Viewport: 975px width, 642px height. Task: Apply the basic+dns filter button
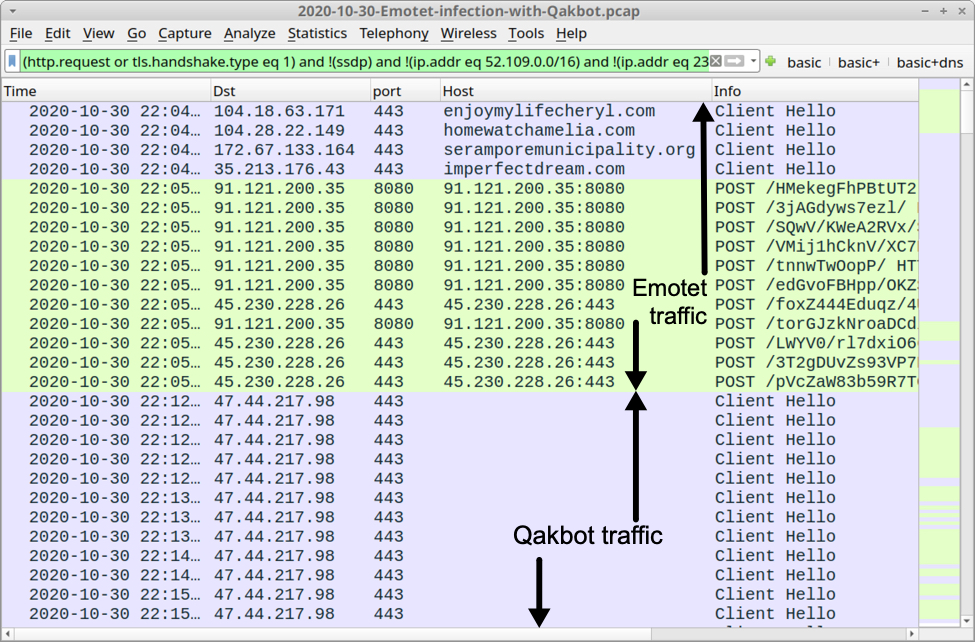point(930,62)
